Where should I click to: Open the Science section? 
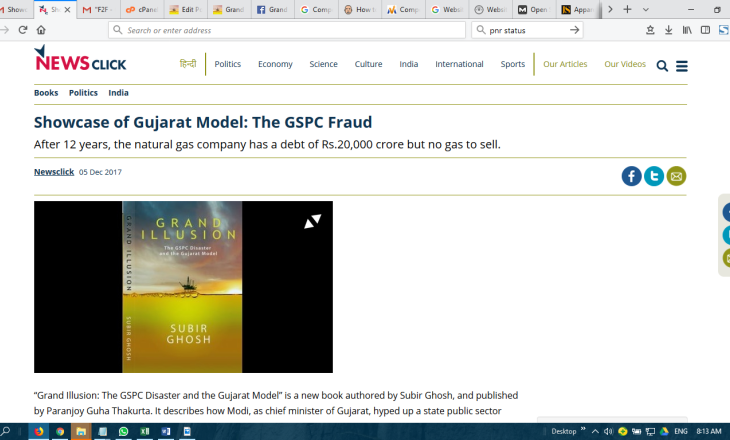323,64
